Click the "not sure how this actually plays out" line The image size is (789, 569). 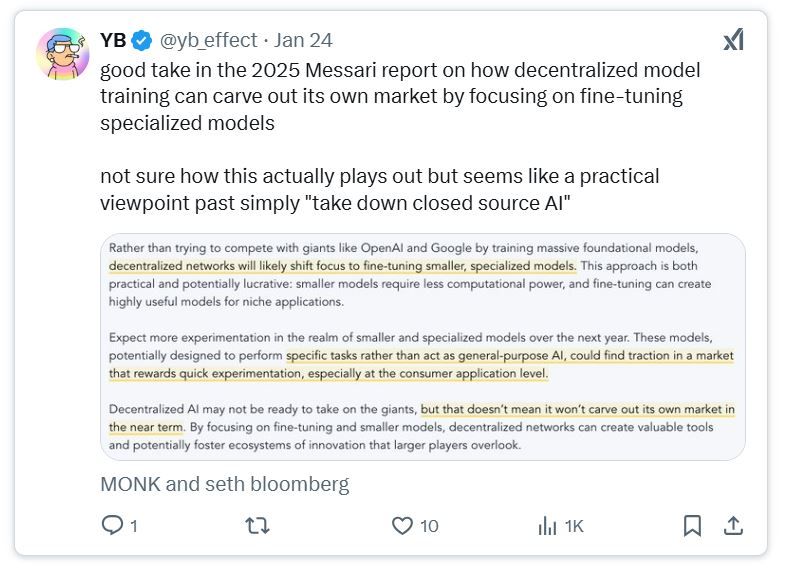(x=380, y=176)
